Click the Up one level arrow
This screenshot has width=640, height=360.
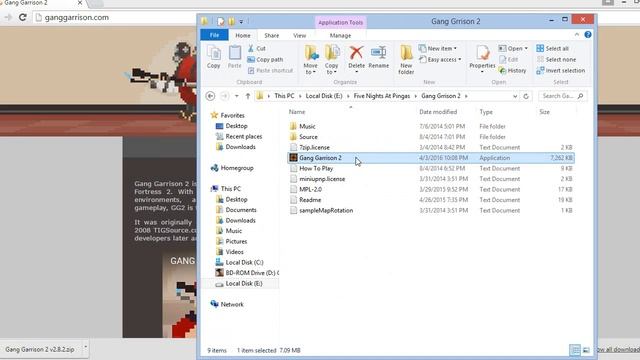(248, 96)
